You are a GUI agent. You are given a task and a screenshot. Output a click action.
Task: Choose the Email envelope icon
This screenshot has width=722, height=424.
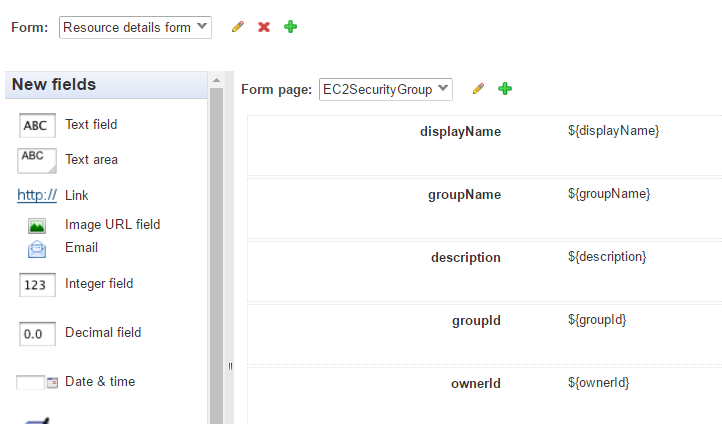pos(37,249)
